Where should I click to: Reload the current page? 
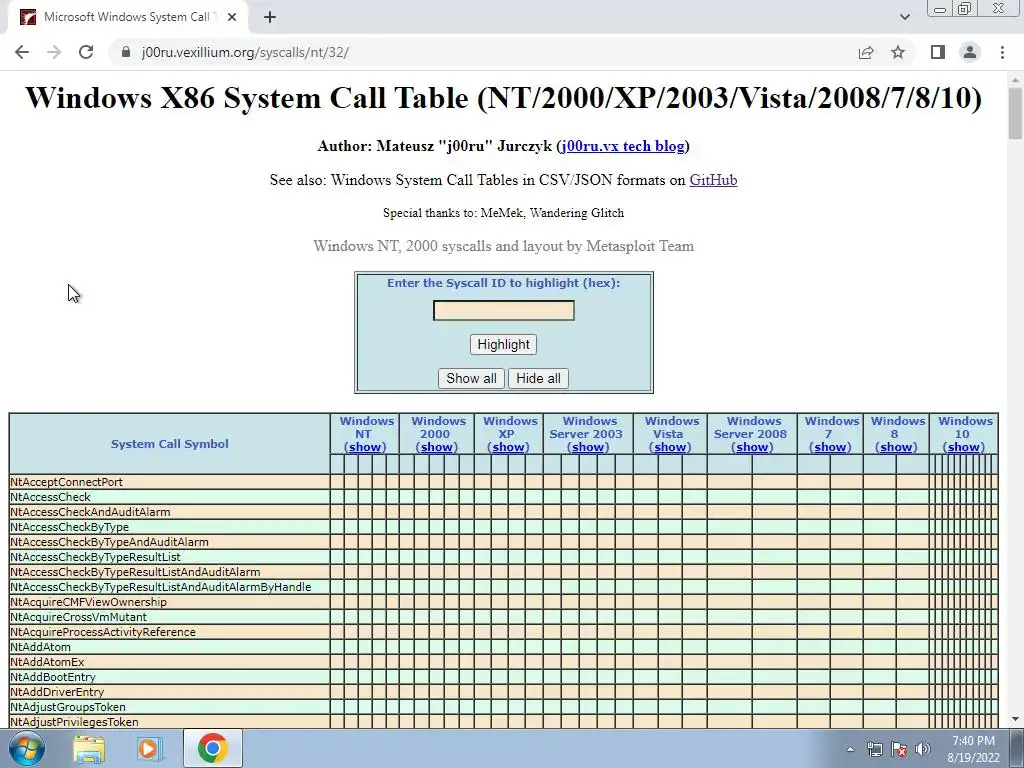86,52
